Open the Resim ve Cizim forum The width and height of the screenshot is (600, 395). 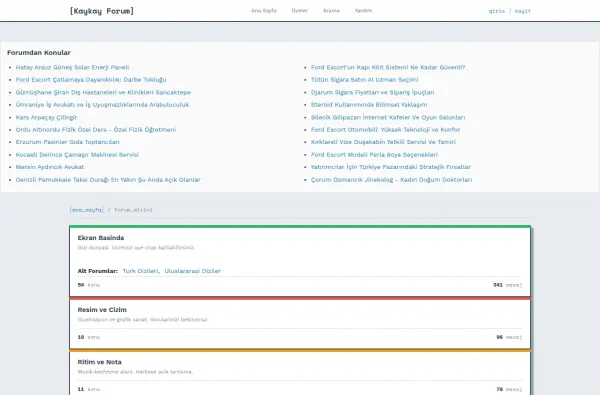tap(102, 310)
